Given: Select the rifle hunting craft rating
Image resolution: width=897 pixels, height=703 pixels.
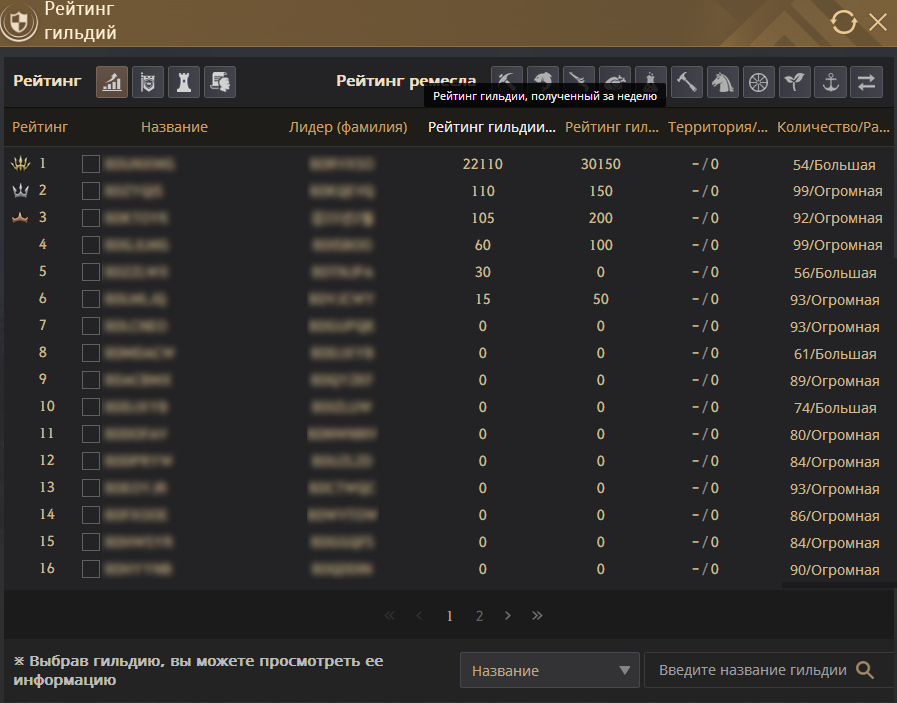Looking at the screenshot, I should [579, 76].
